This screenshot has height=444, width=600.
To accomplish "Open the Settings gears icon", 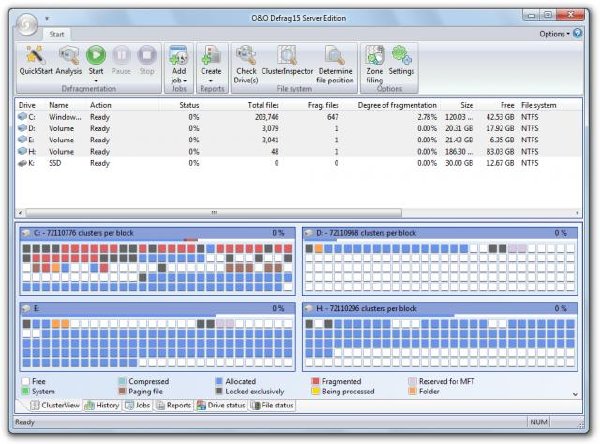I will coord(401,56).
